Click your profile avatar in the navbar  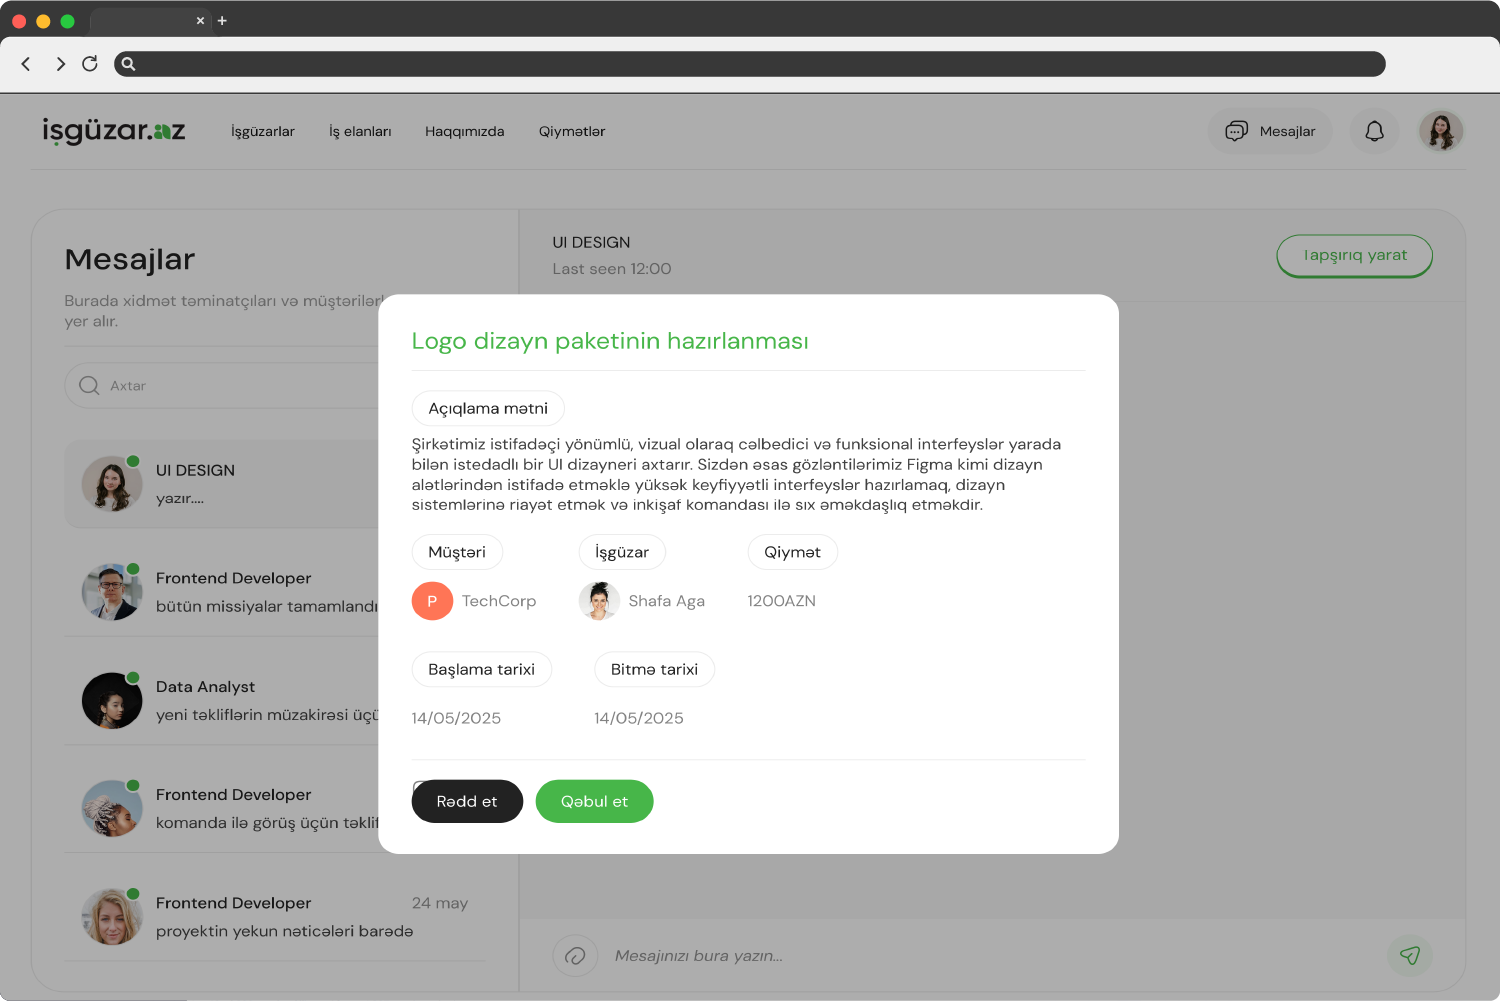[1441, 131]
